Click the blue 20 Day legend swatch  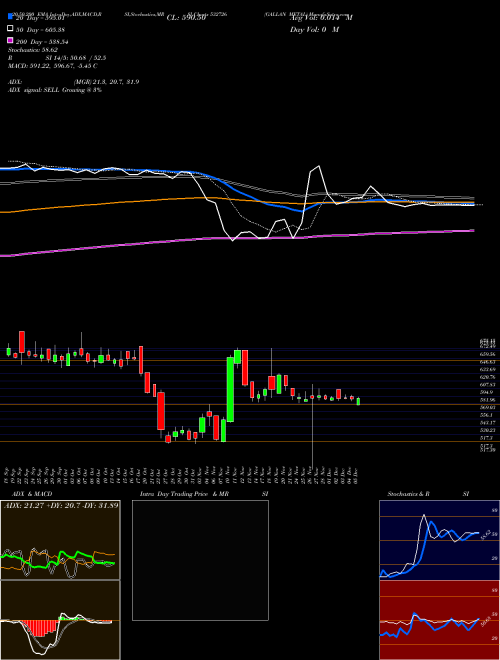click(10, 16)
